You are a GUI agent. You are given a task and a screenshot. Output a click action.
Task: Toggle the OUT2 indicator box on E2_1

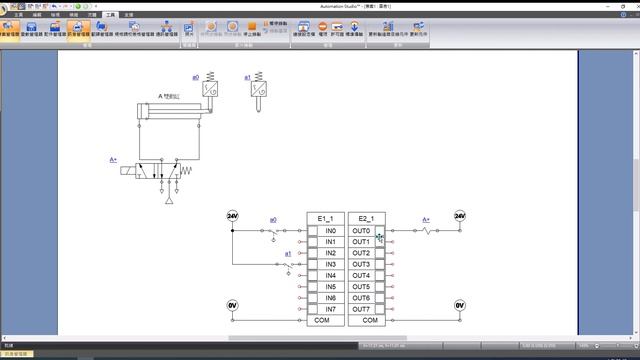click(x=380, y=253)
